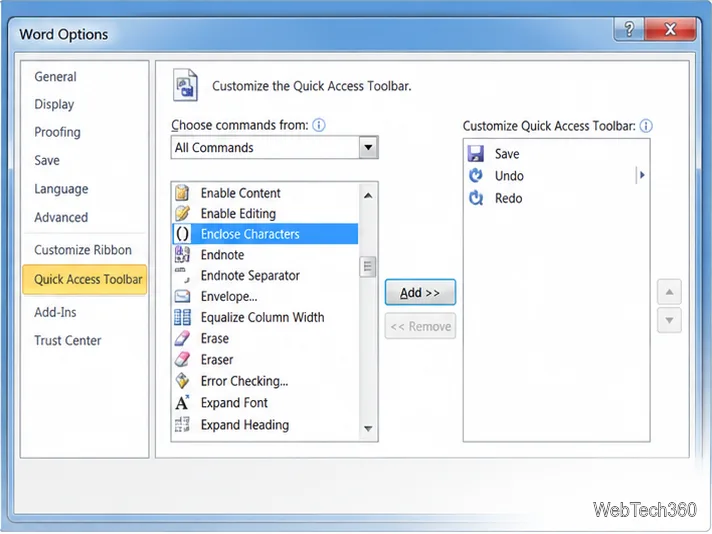
Task: Open the Add-Ins tab
Action: pyautogui.click(x=55, y=312)
